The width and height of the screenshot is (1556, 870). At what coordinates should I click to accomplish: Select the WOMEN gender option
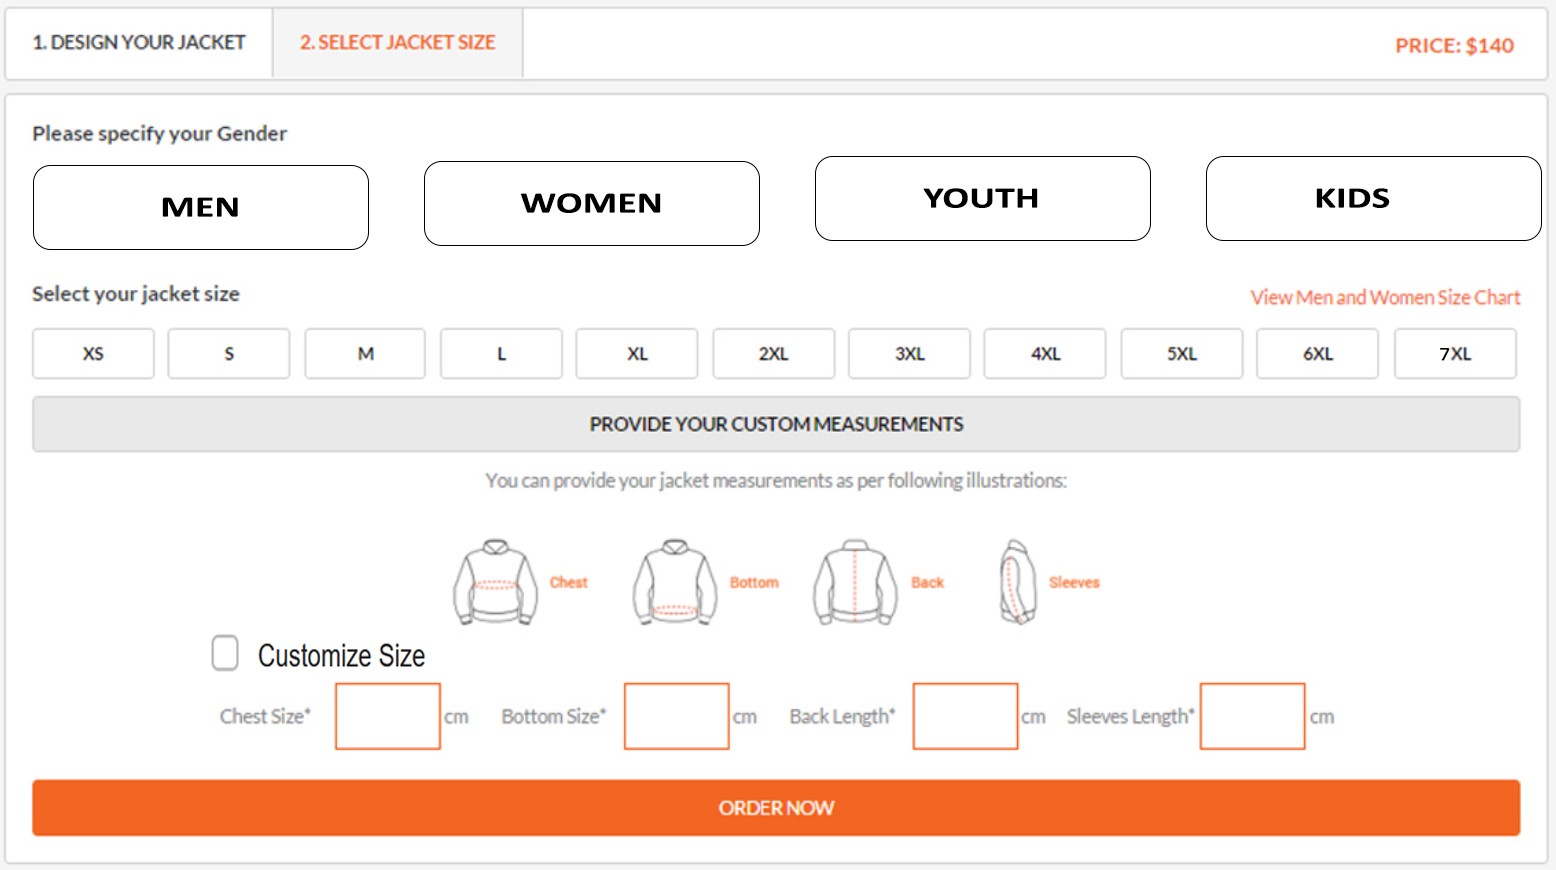coord(591,203)
